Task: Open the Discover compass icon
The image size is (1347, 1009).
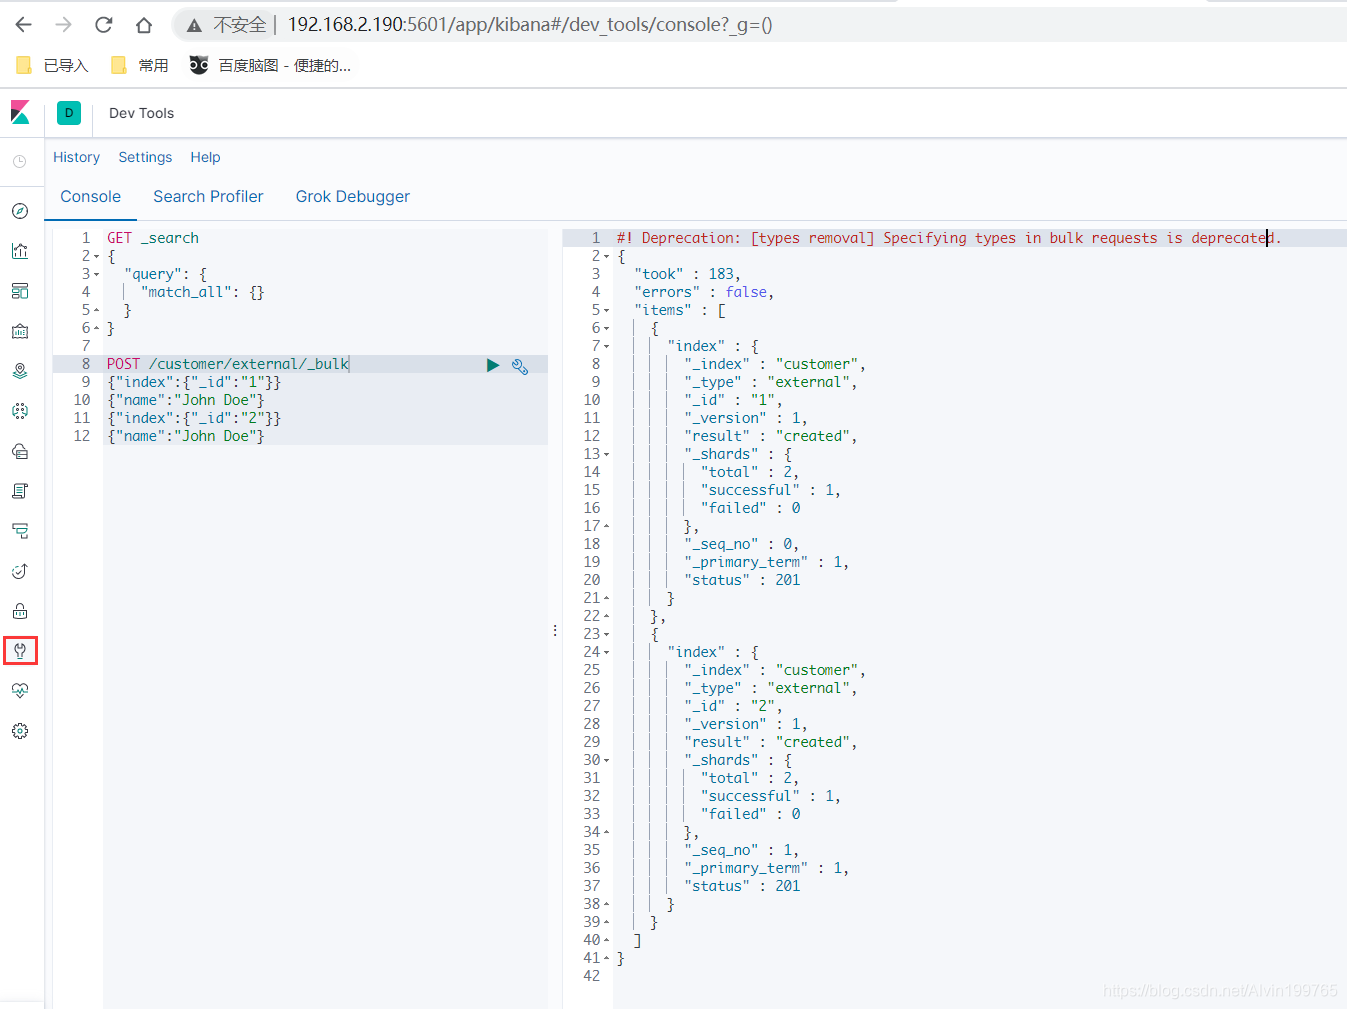Action: pyautogui.click(x=20, y=211)
